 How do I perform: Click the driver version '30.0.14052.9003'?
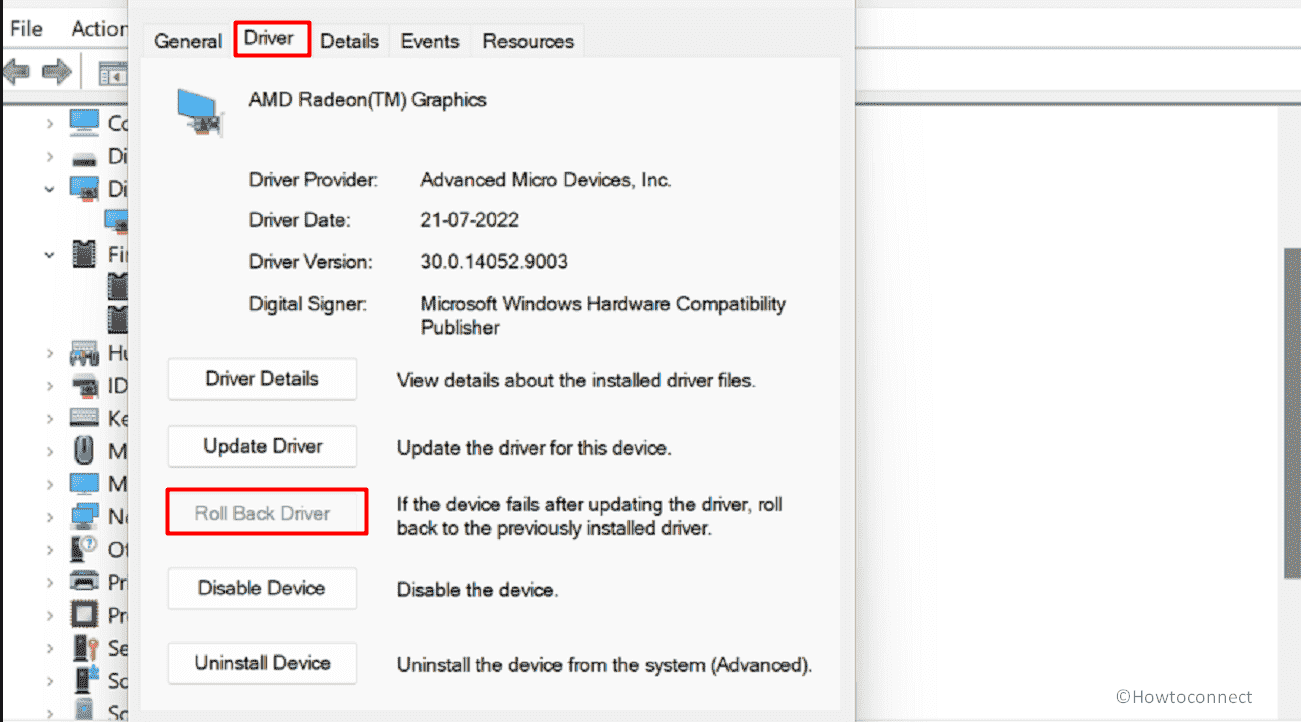pyautogui.click(x=494, y=262)
